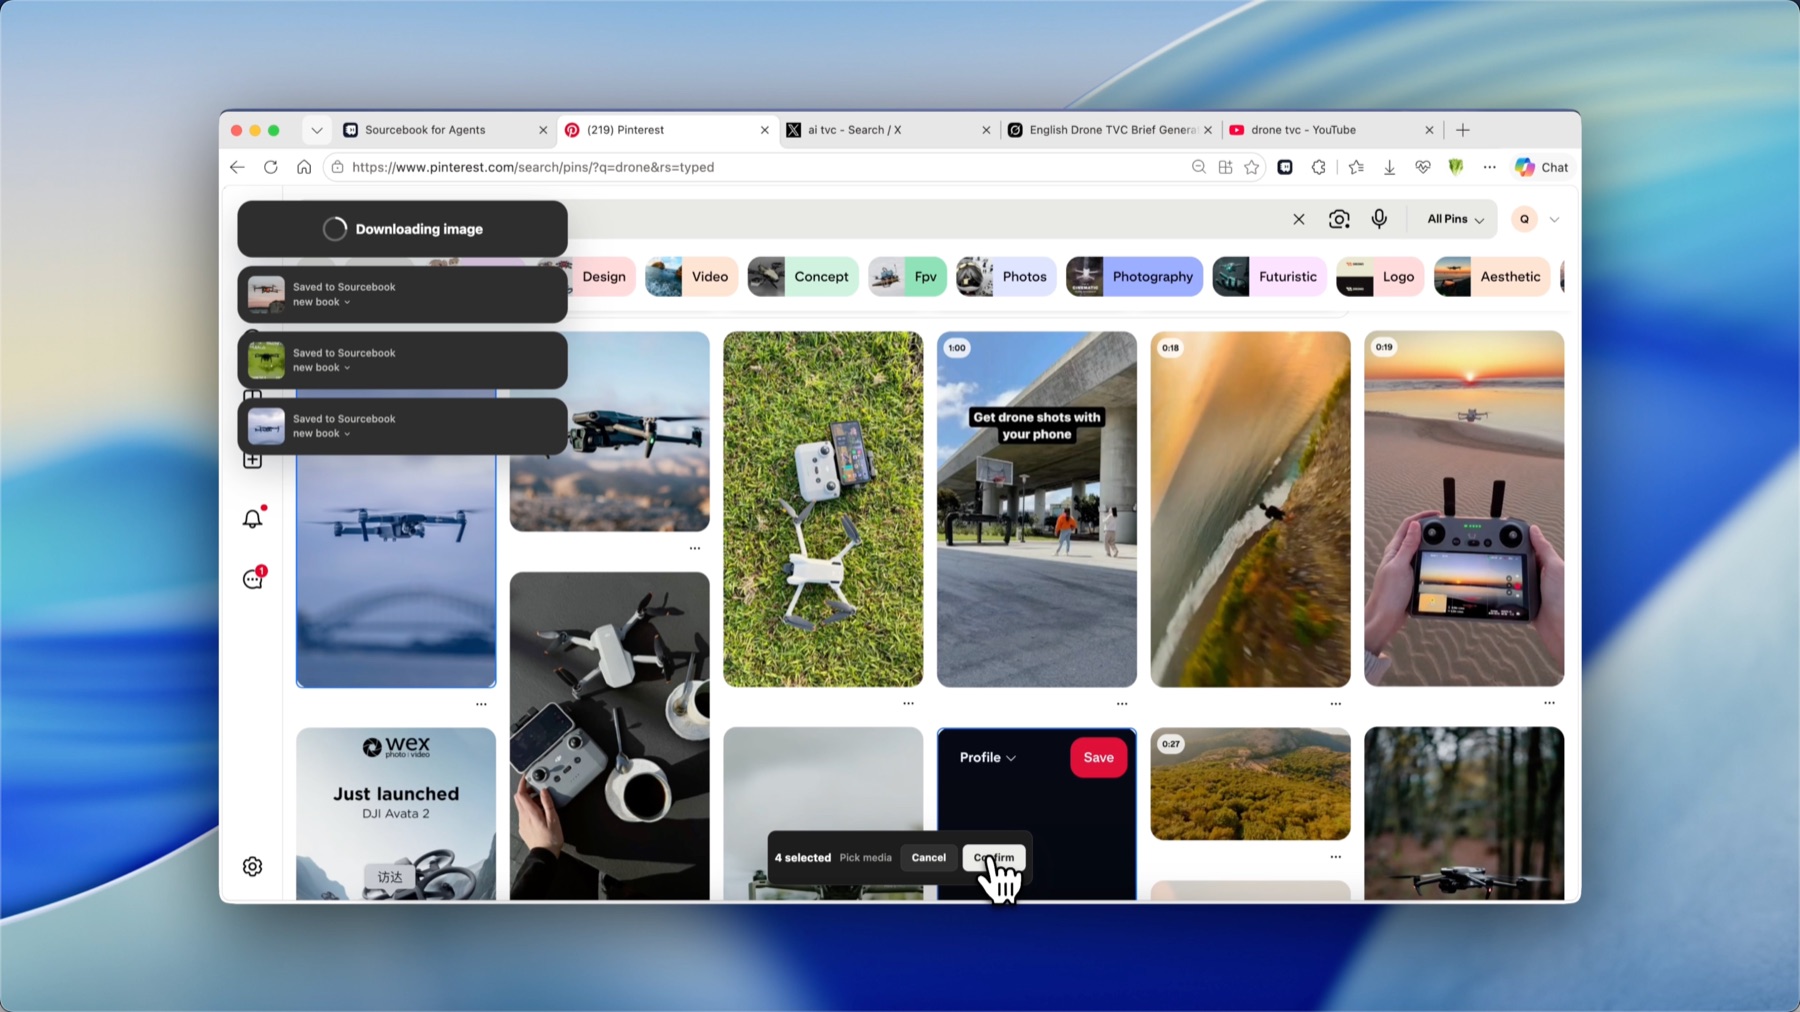The image size is (1800, 1012).
Task: Switch to the Sourcebook for Agents tab
Action: coord(444,130)
